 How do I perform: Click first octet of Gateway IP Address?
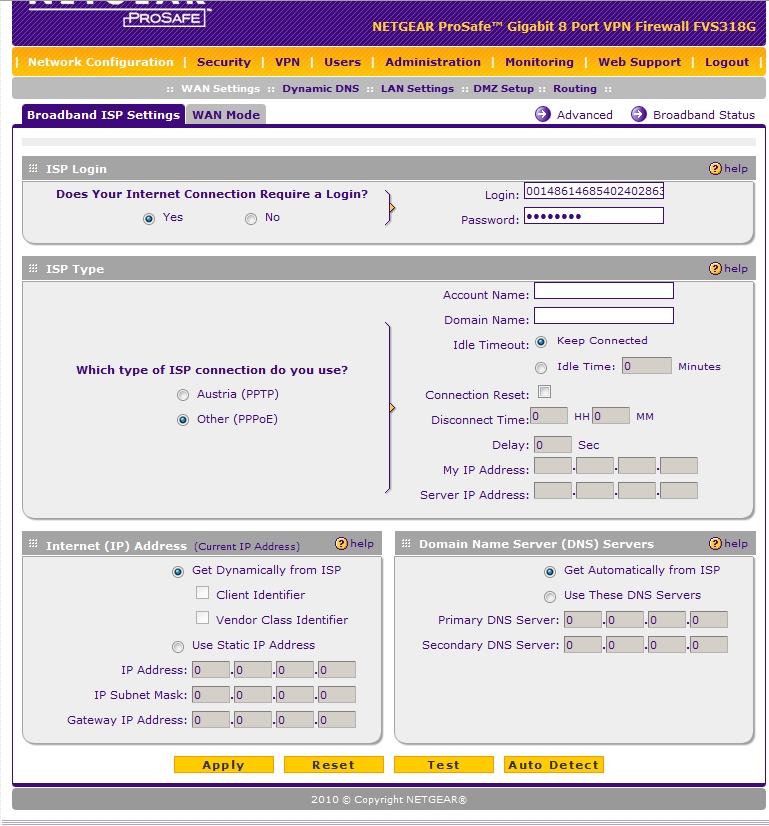point(211,720)
